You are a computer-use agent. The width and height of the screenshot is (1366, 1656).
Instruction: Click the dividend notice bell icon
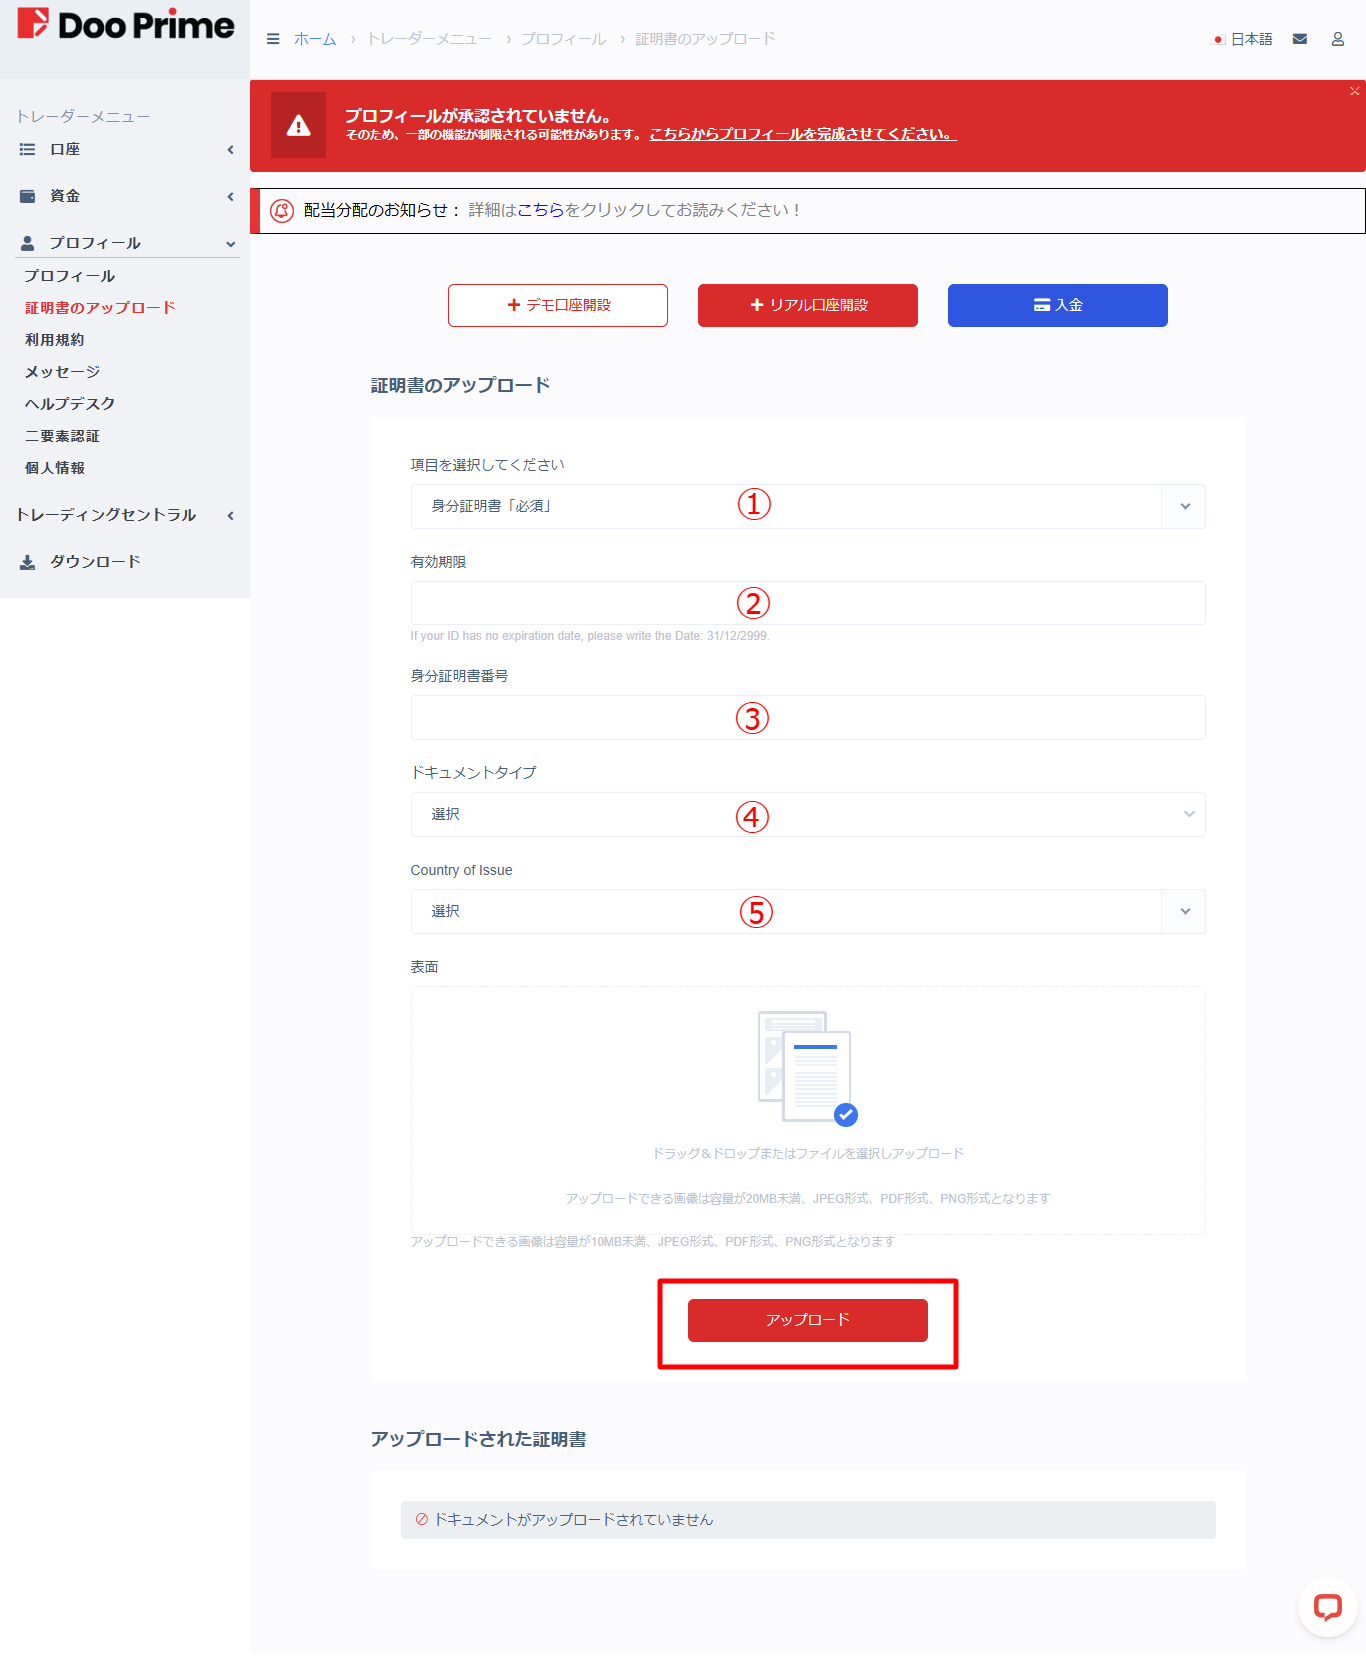pyautogui.click(x=282, y=210)
